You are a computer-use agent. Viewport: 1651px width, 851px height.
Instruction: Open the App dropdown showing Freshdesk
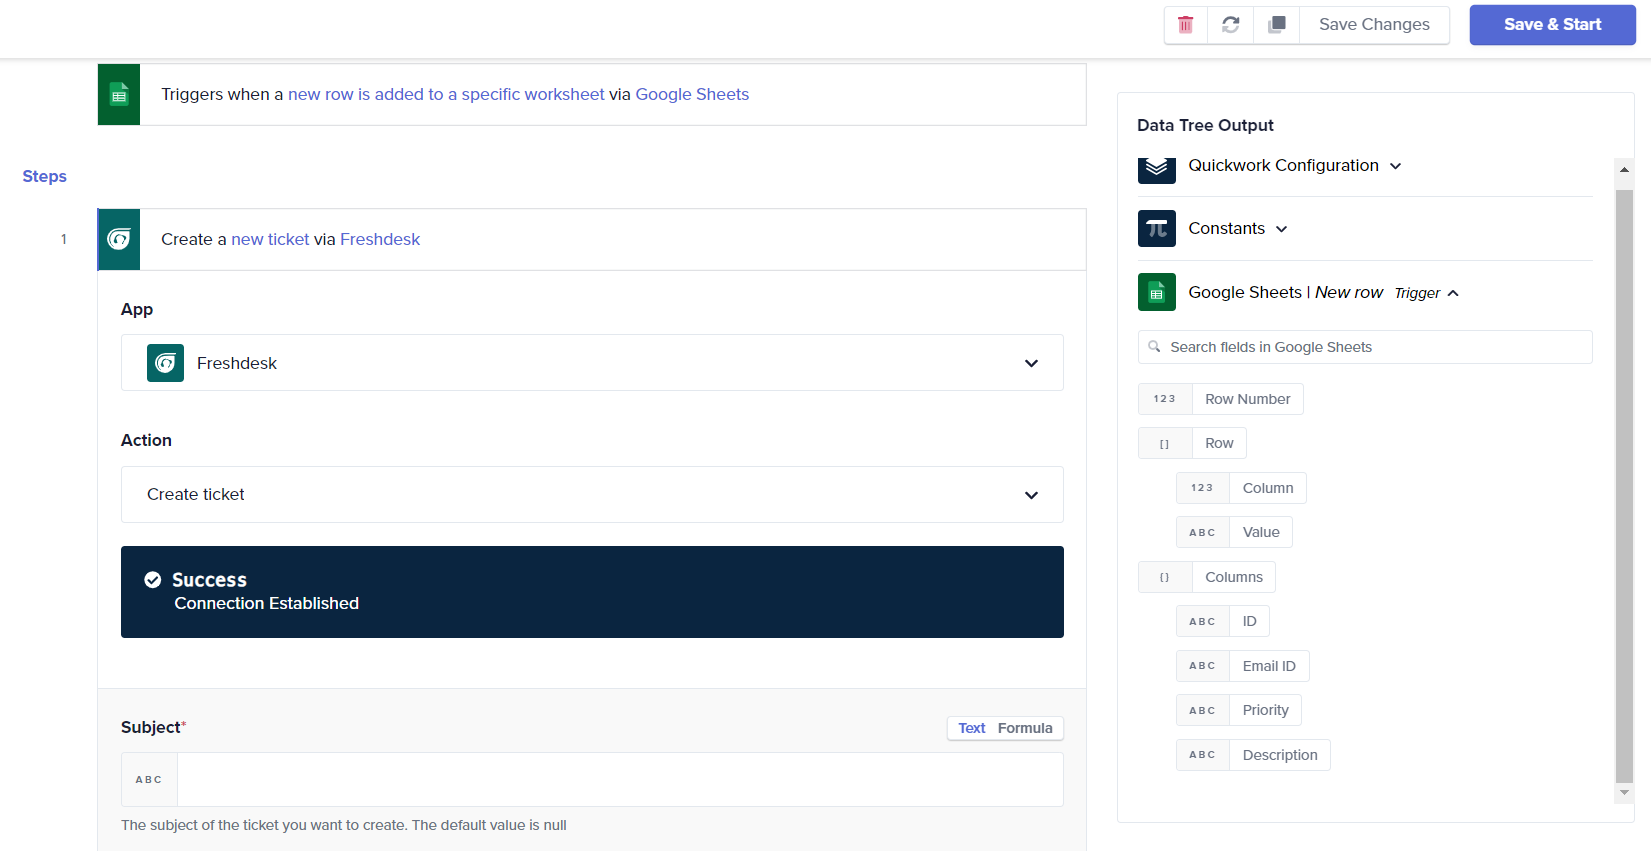coord(592,363)
